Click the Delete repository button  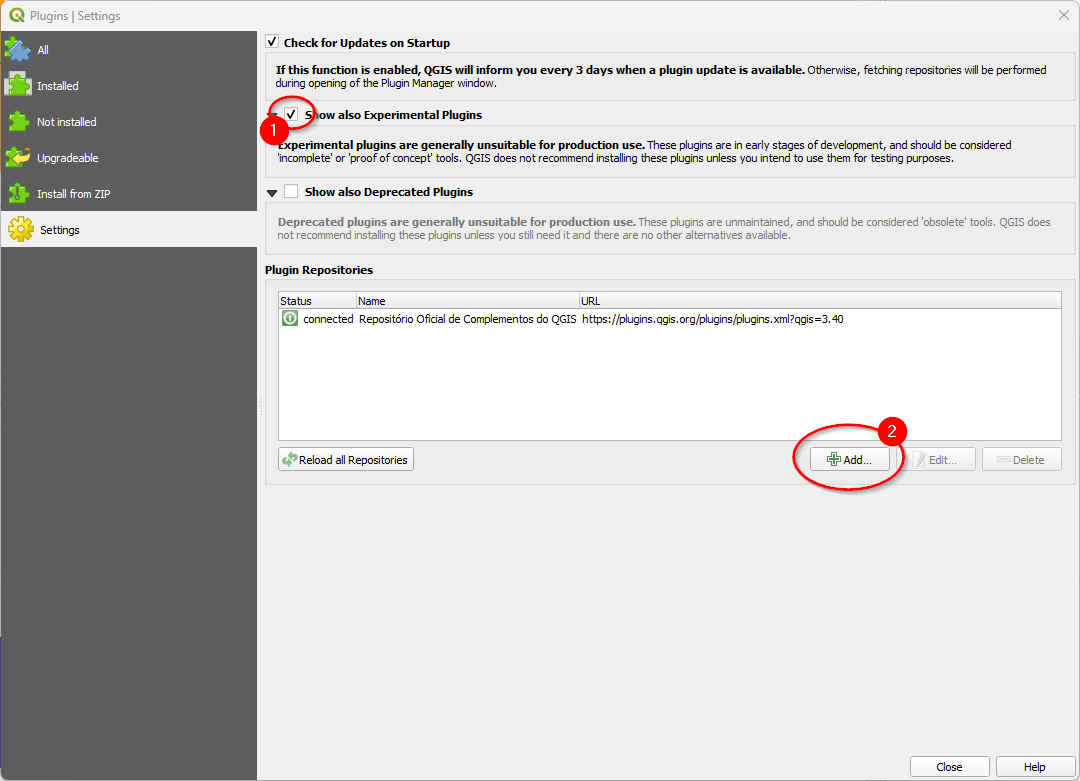click(x=1021, y=459)
